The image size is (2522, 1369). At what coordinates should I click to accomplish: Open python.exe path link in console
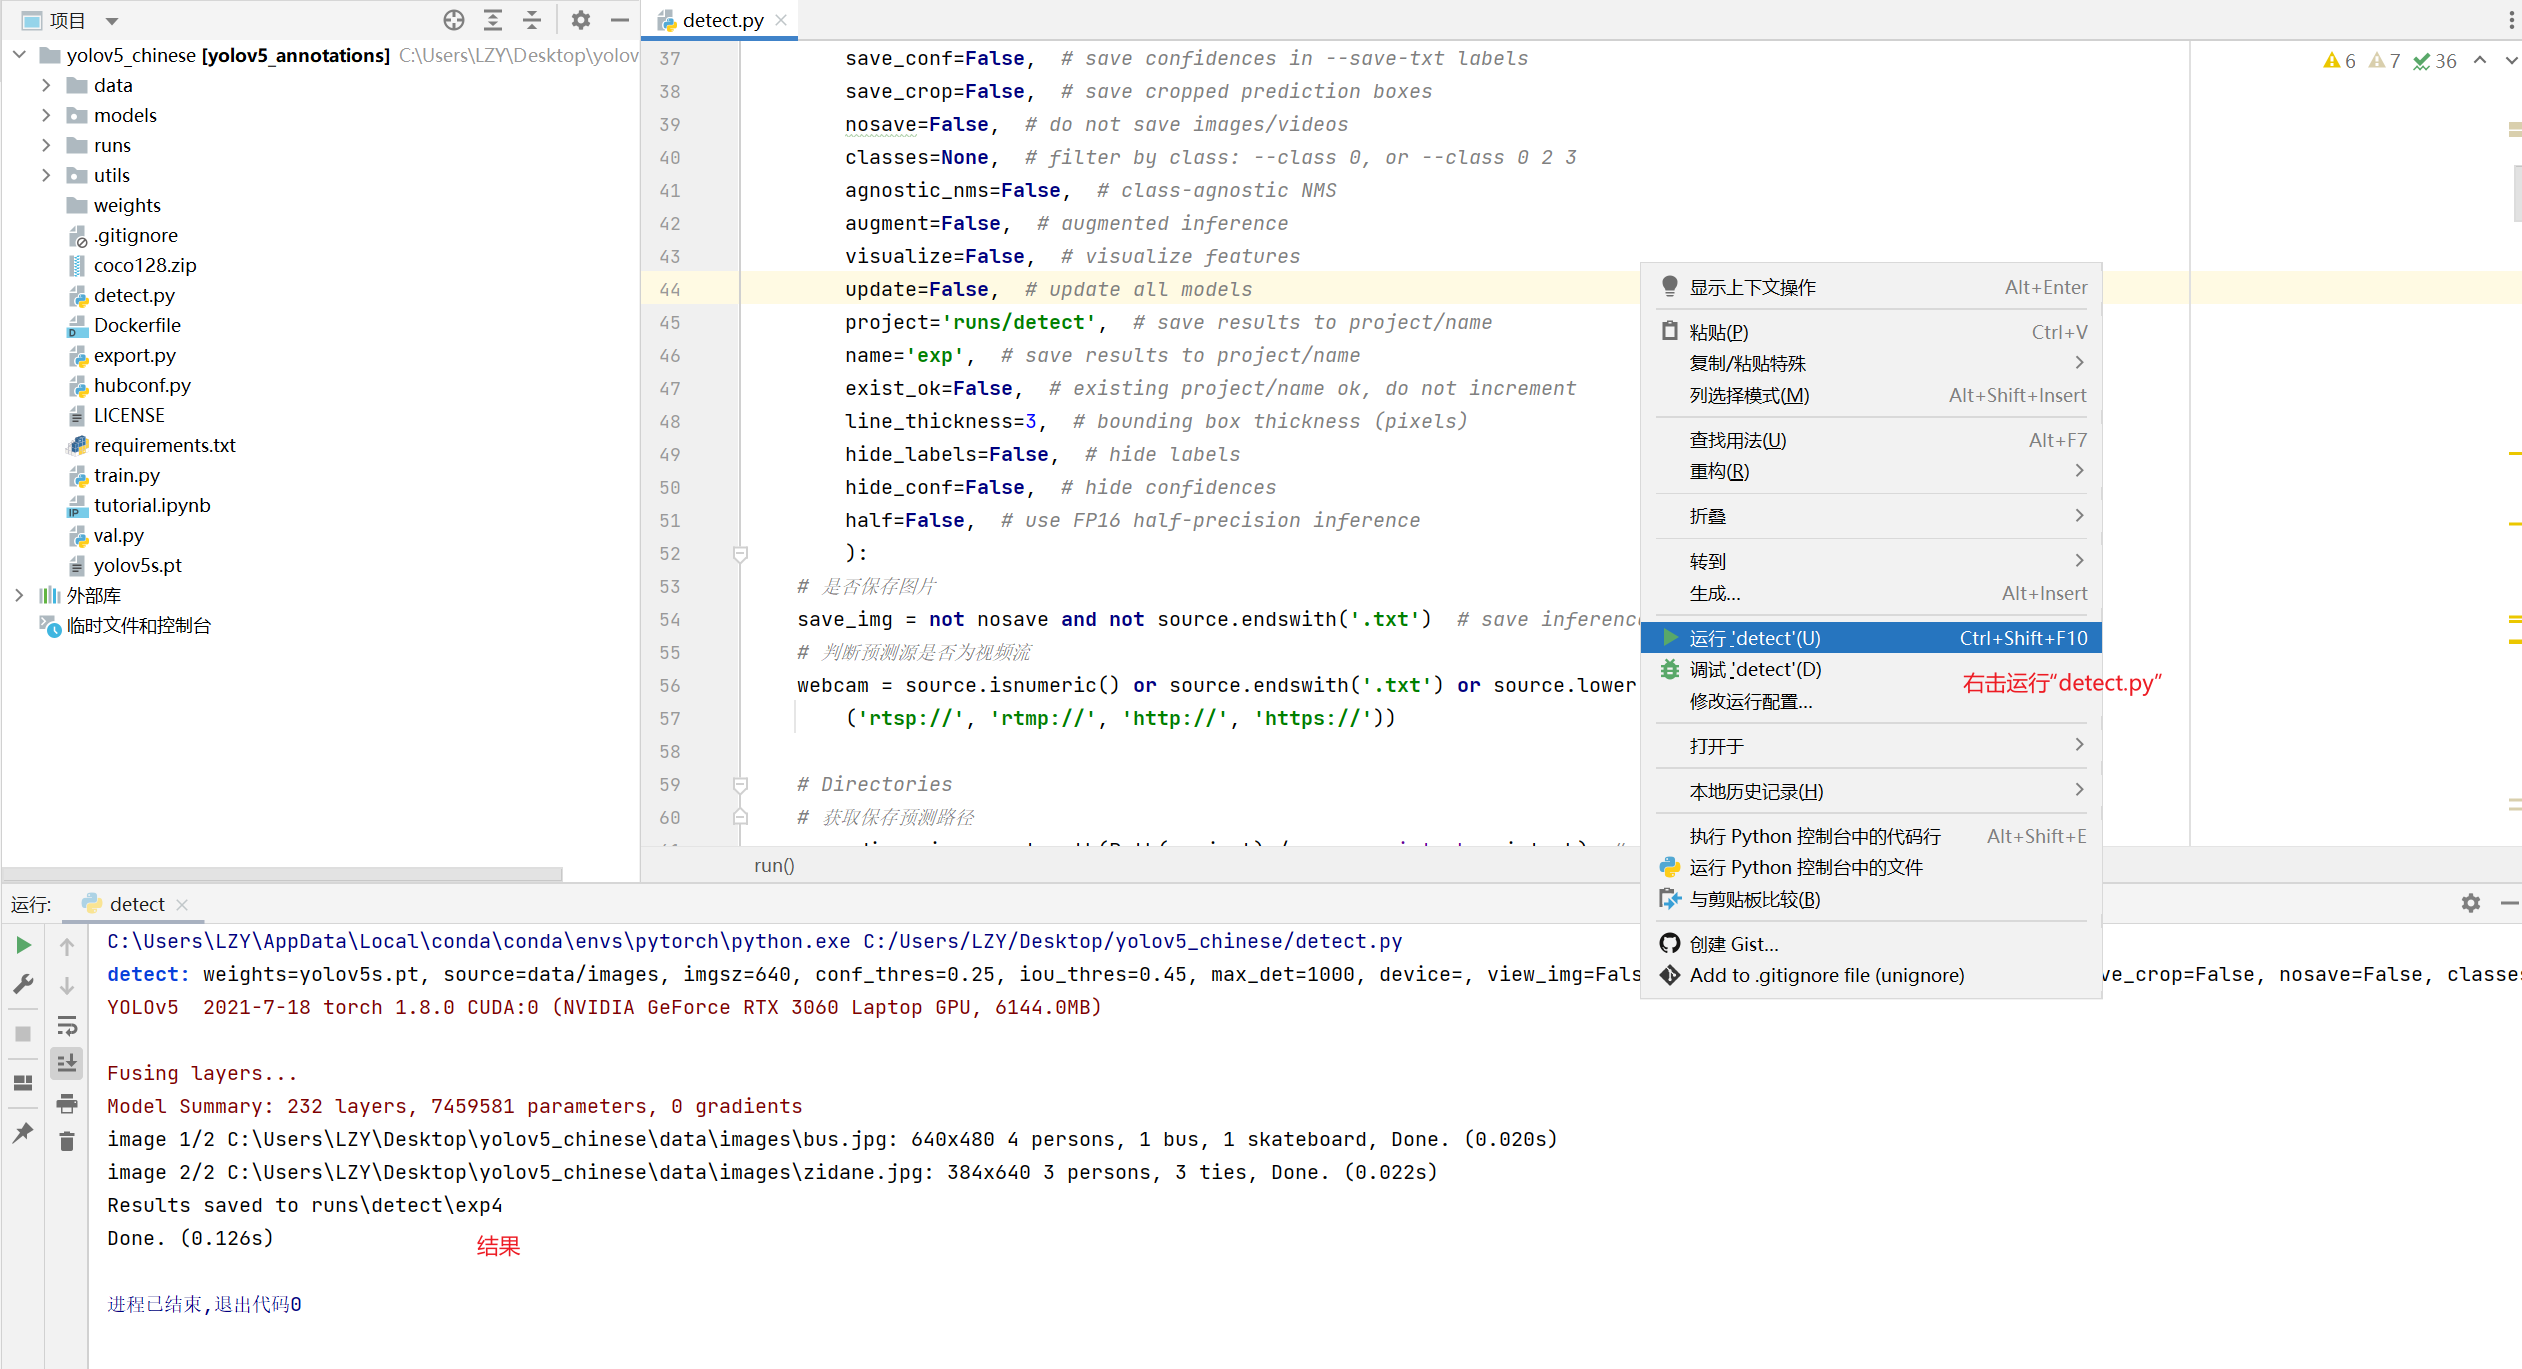click(x=478, y=941)
